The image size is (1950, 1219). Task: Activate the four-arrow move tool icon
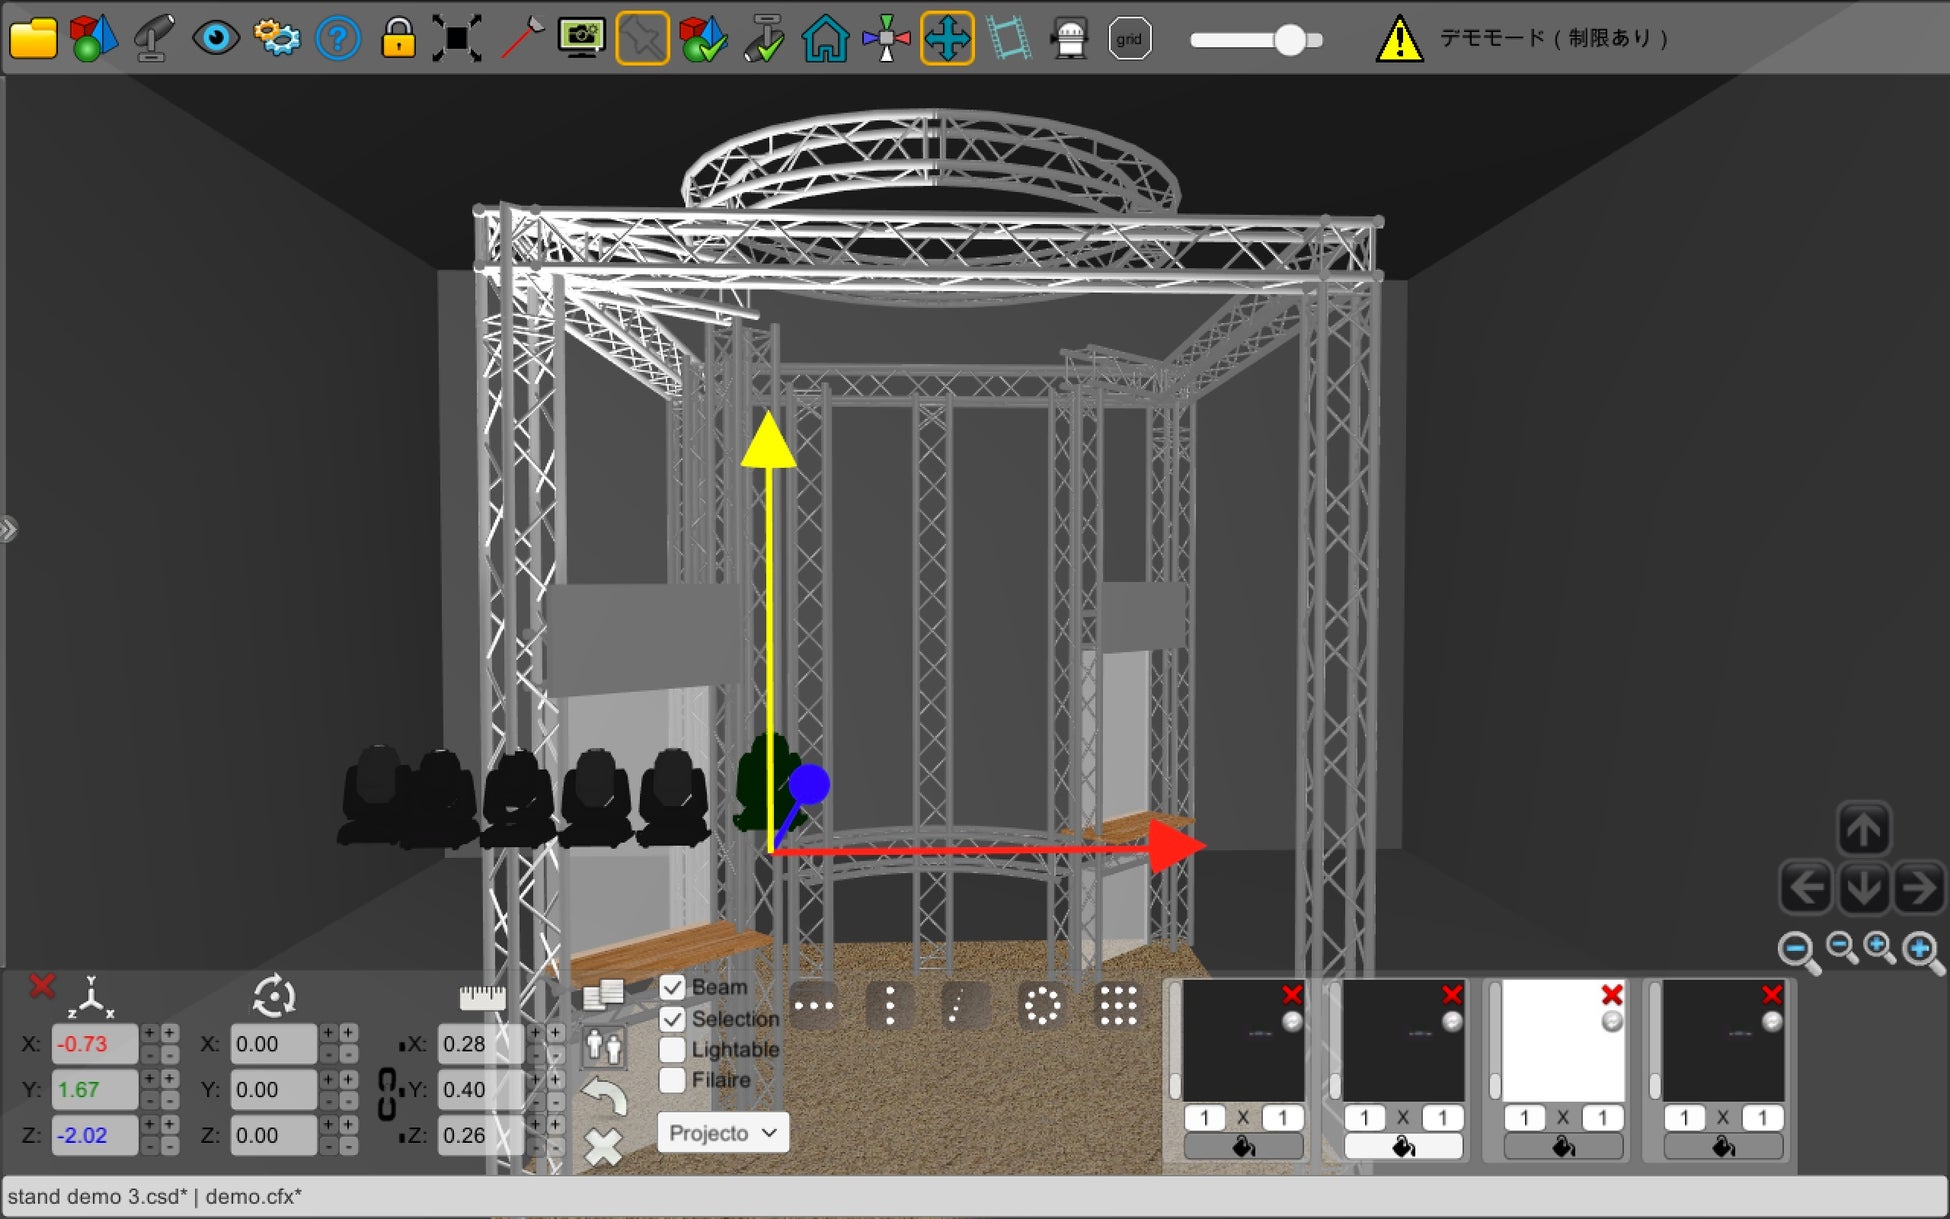point(946,39)
